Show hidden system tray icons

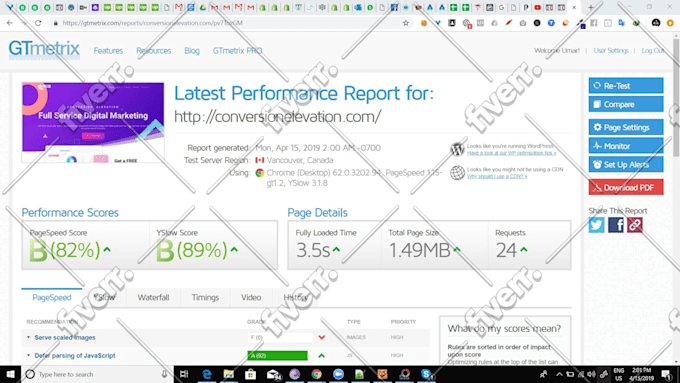pos(559,374)
